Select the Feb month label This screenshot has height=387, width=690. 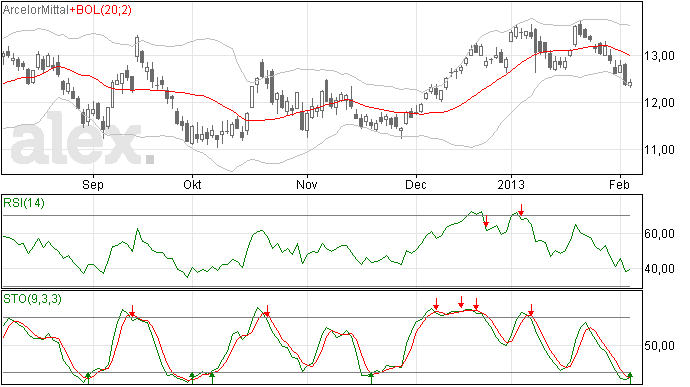click(x=620, y=184)
